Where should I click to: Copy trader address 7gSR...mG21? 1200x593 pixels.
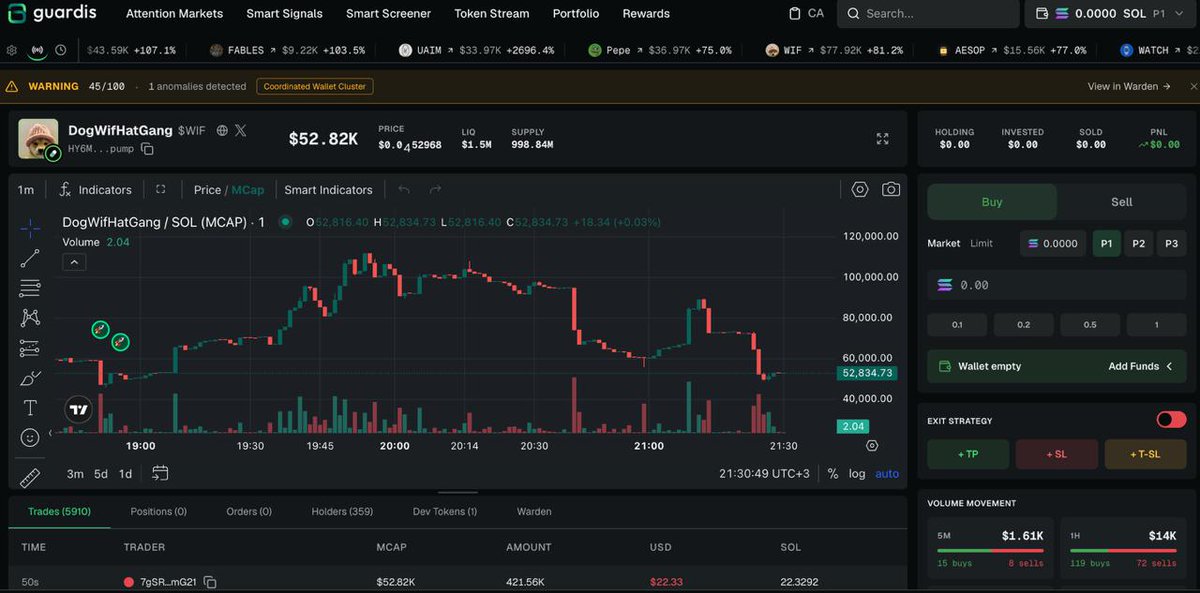click(x=210, y=582)
